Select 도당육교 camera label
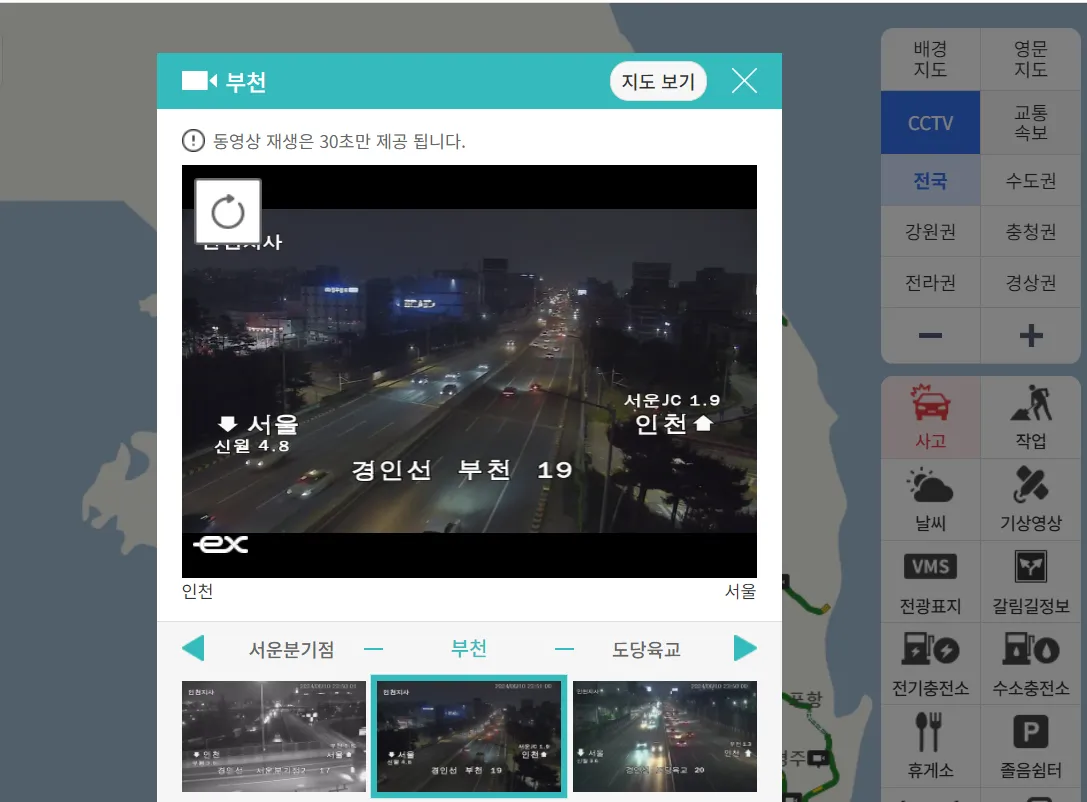This screenshot has height=802, width=1087. [646, 650]
